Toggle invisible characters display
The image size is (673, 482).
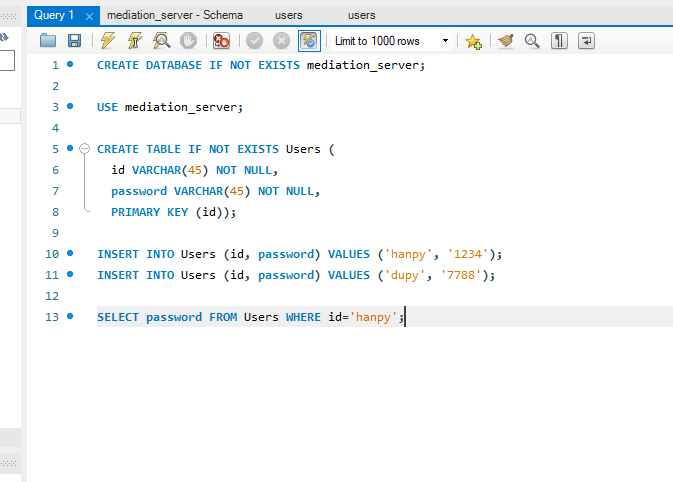[x=559, y=41]
